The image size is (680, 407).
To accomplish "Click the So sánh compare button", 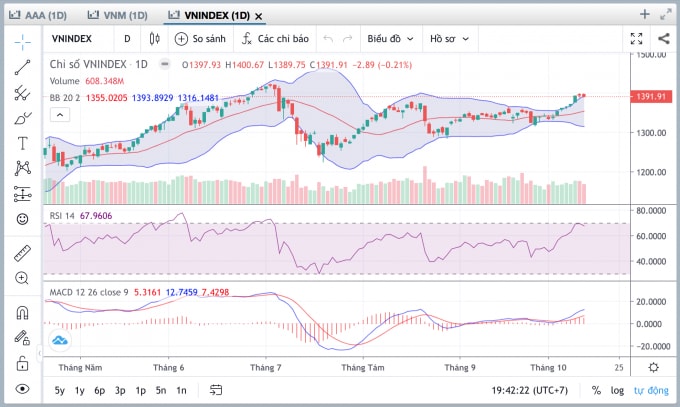I will (200, 39).
